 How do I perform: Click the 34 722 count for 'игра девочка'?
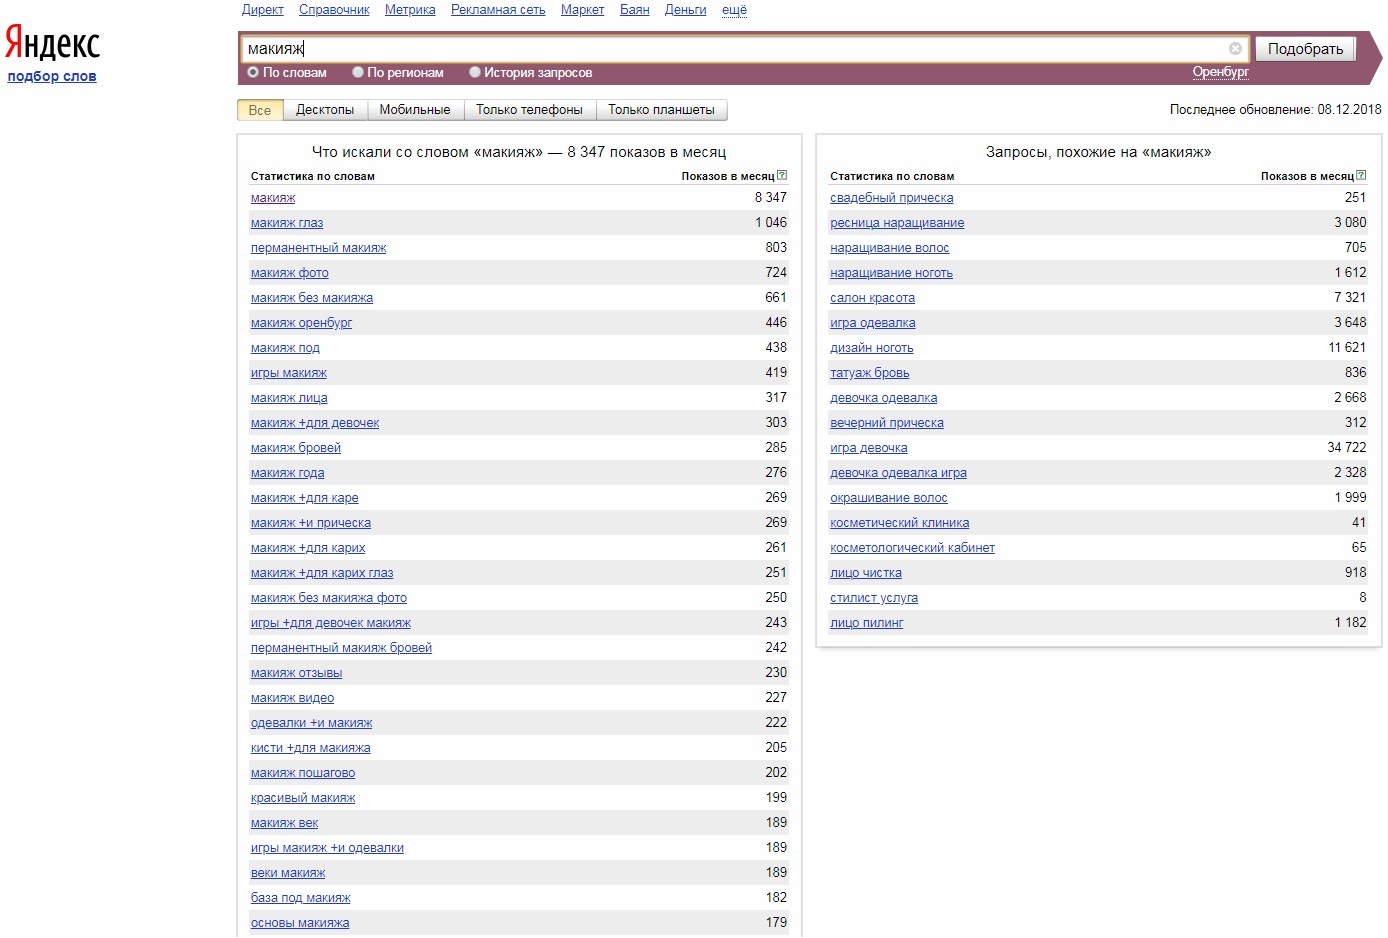click(1346, 448)
